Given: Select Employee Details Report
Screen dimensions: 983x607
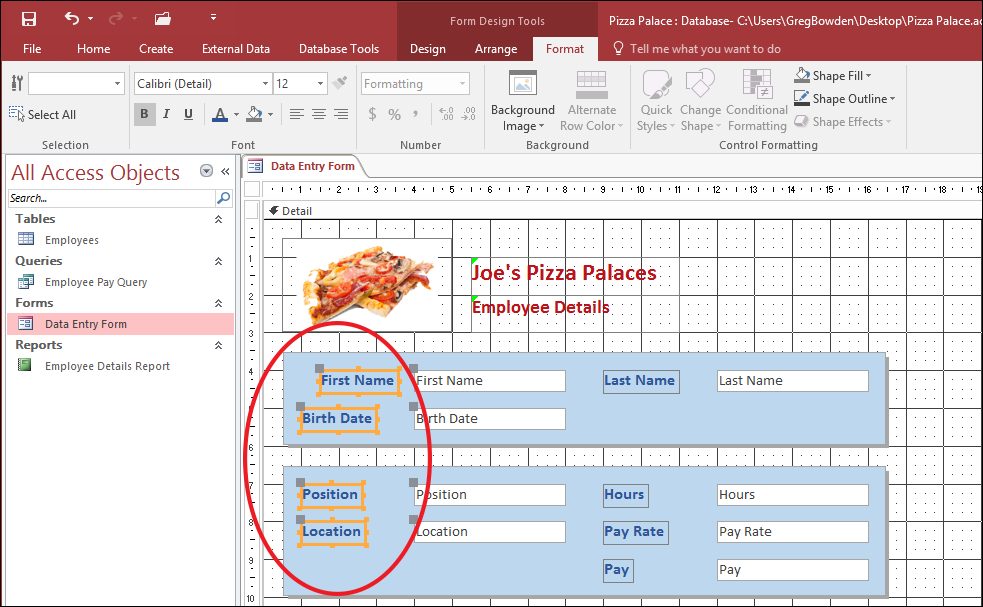Looking at the screenshot, I should (120, 366).
